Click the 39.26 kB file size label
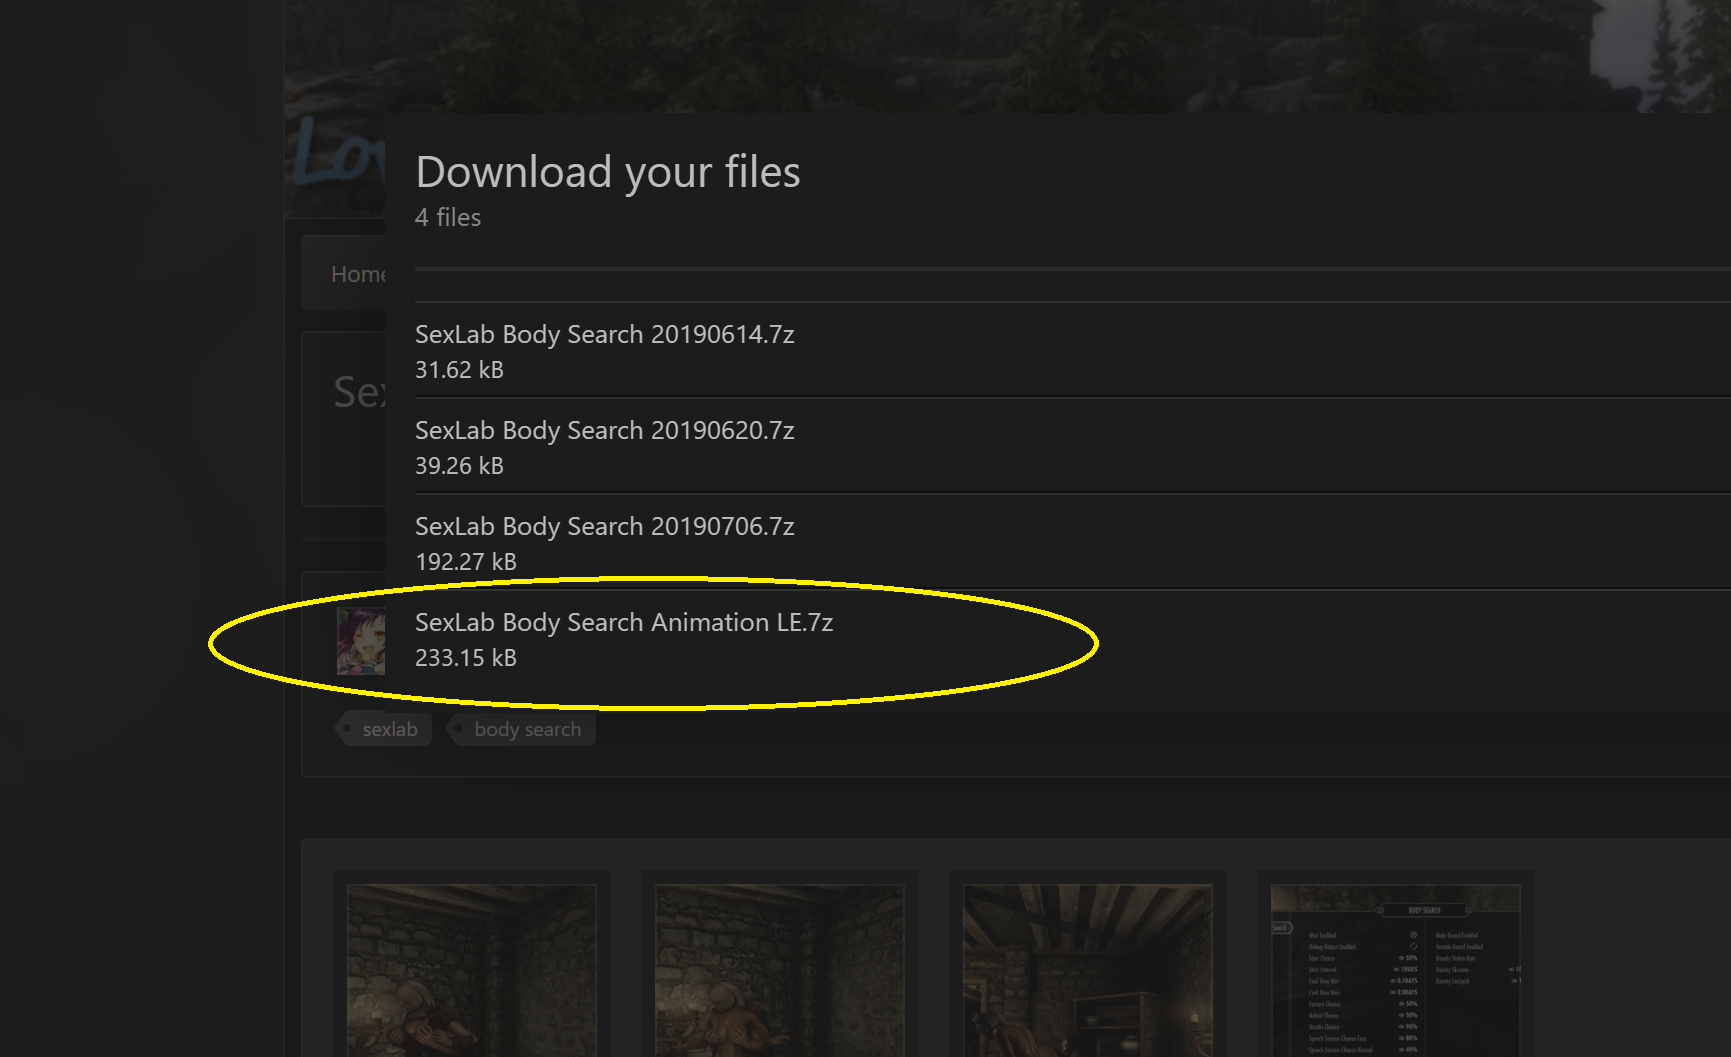 pyautogui.click(x=459, y=466)
